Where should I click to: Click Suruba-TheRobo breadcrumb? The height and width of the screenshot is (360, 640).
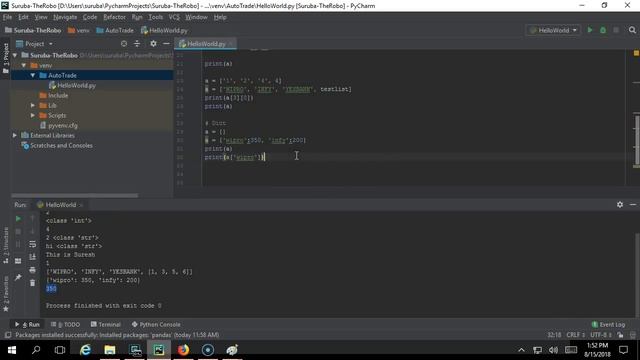pos(33,30)
